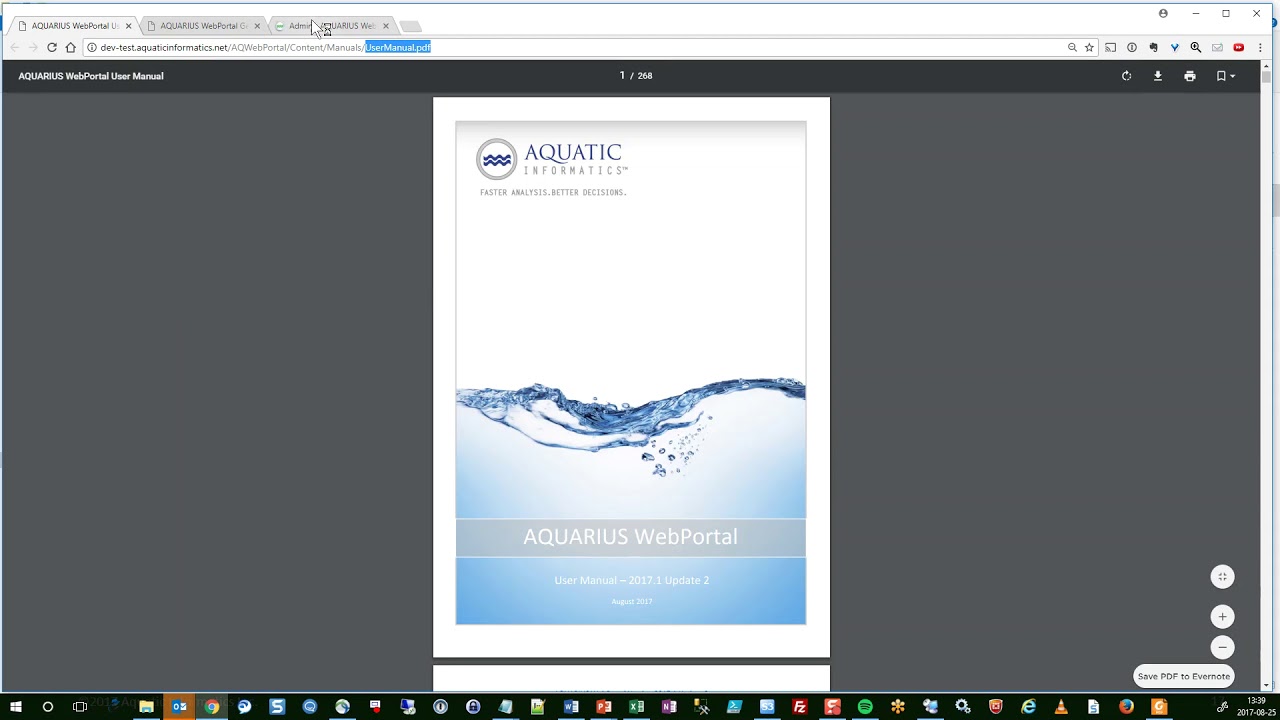Open the Windows Start menu

[x=16, y=707]
